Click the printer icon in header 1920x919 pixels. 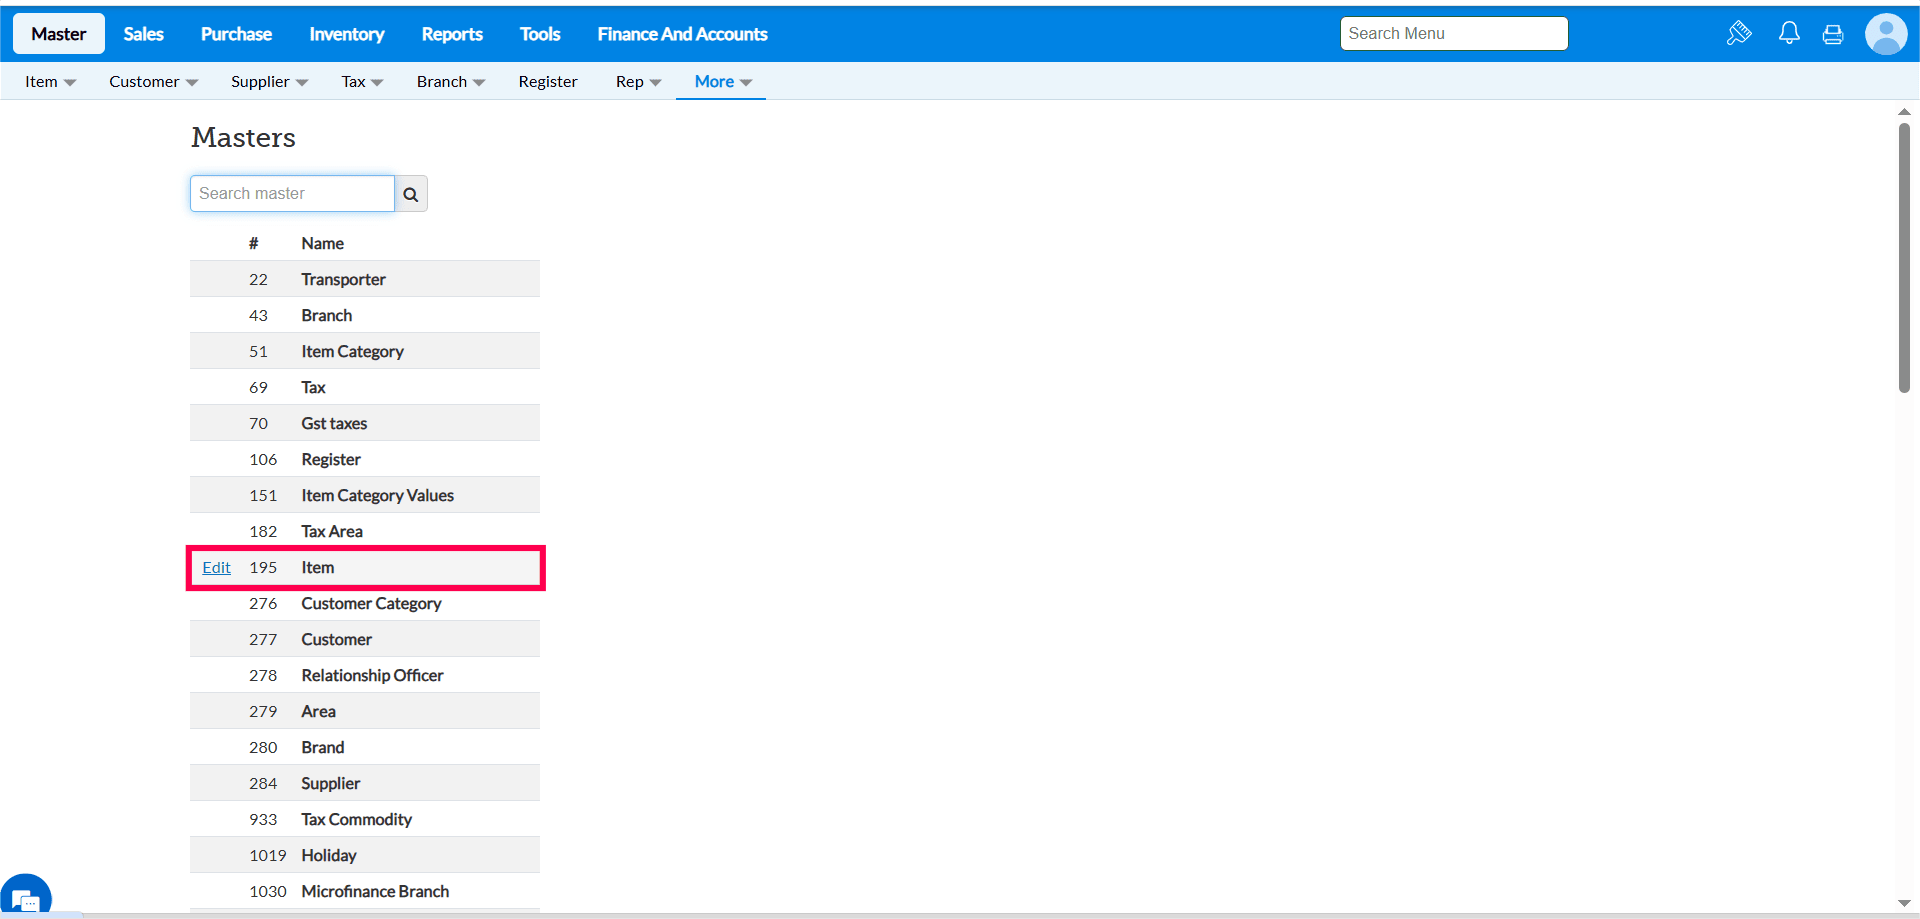[x=1833, y=34]
